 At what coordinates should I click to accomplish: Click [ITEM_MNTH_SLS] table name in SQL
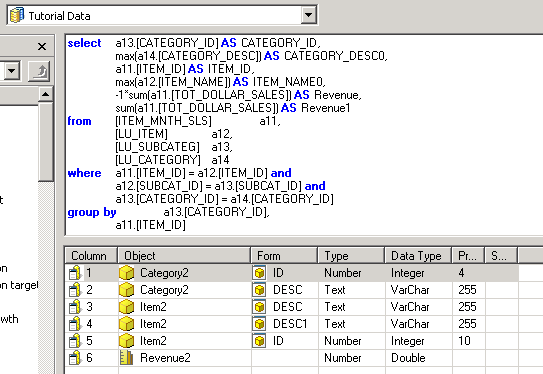163,121
